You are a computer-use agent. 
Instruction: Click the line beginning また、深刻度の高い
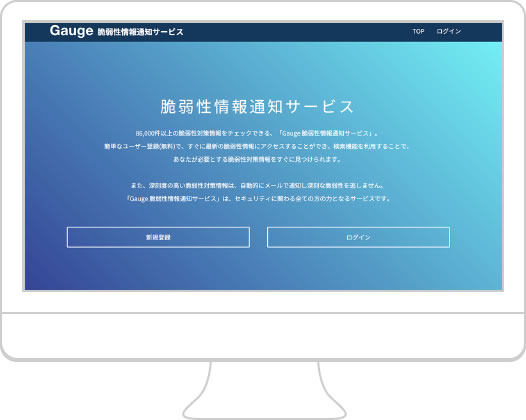click(257, 186)
